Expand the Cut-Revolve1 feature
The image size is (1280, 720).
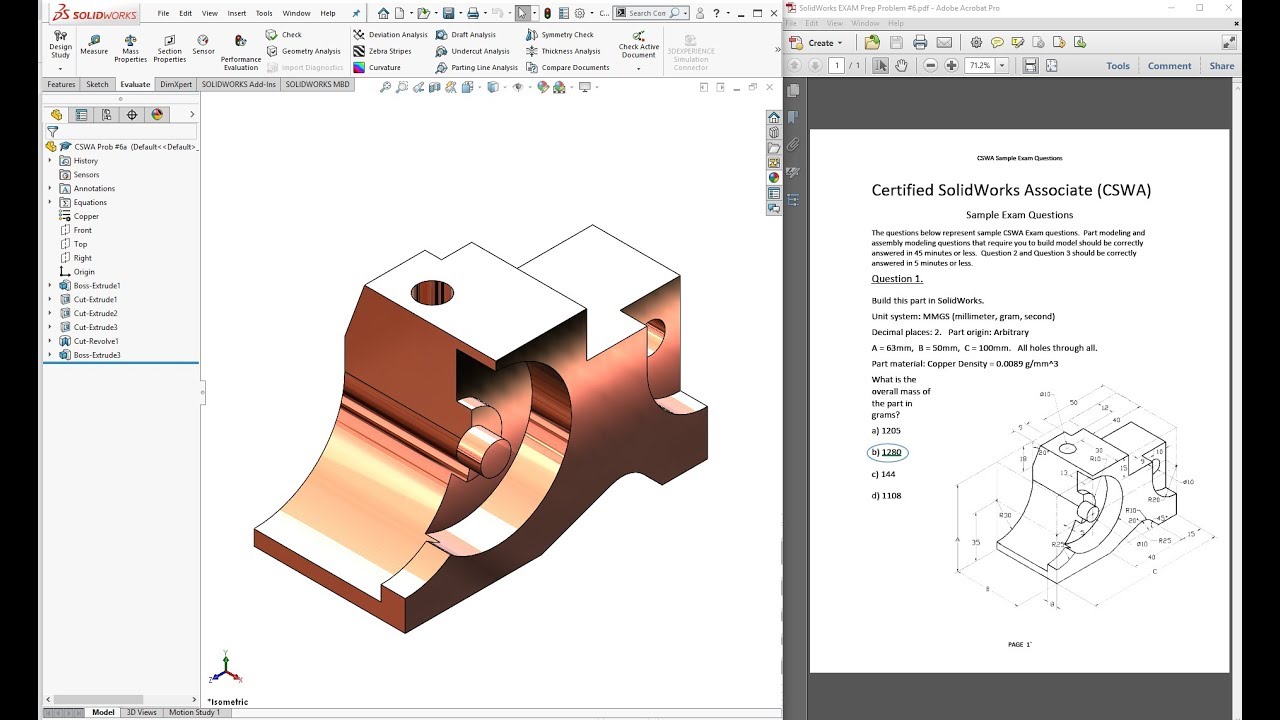50,341
